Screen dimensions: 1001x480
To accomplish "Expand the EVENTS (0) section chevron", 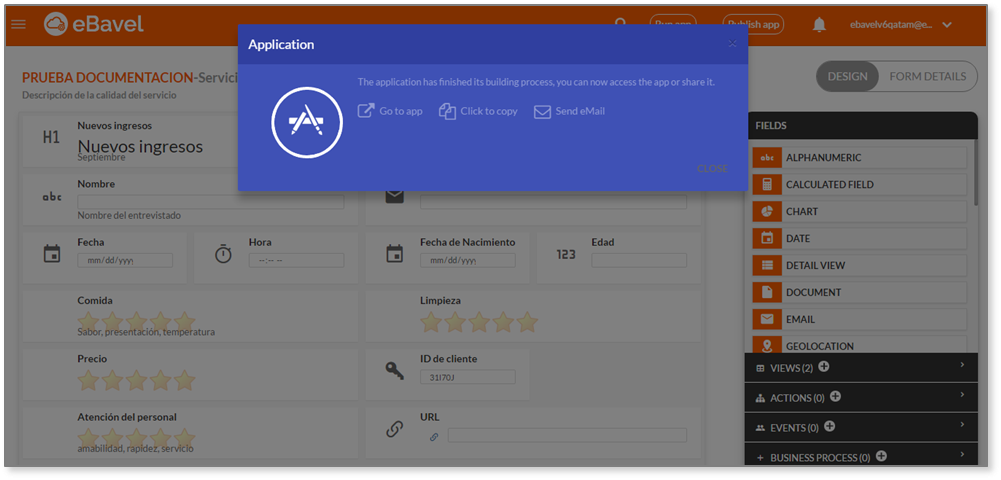I will (x=962, y=424).
